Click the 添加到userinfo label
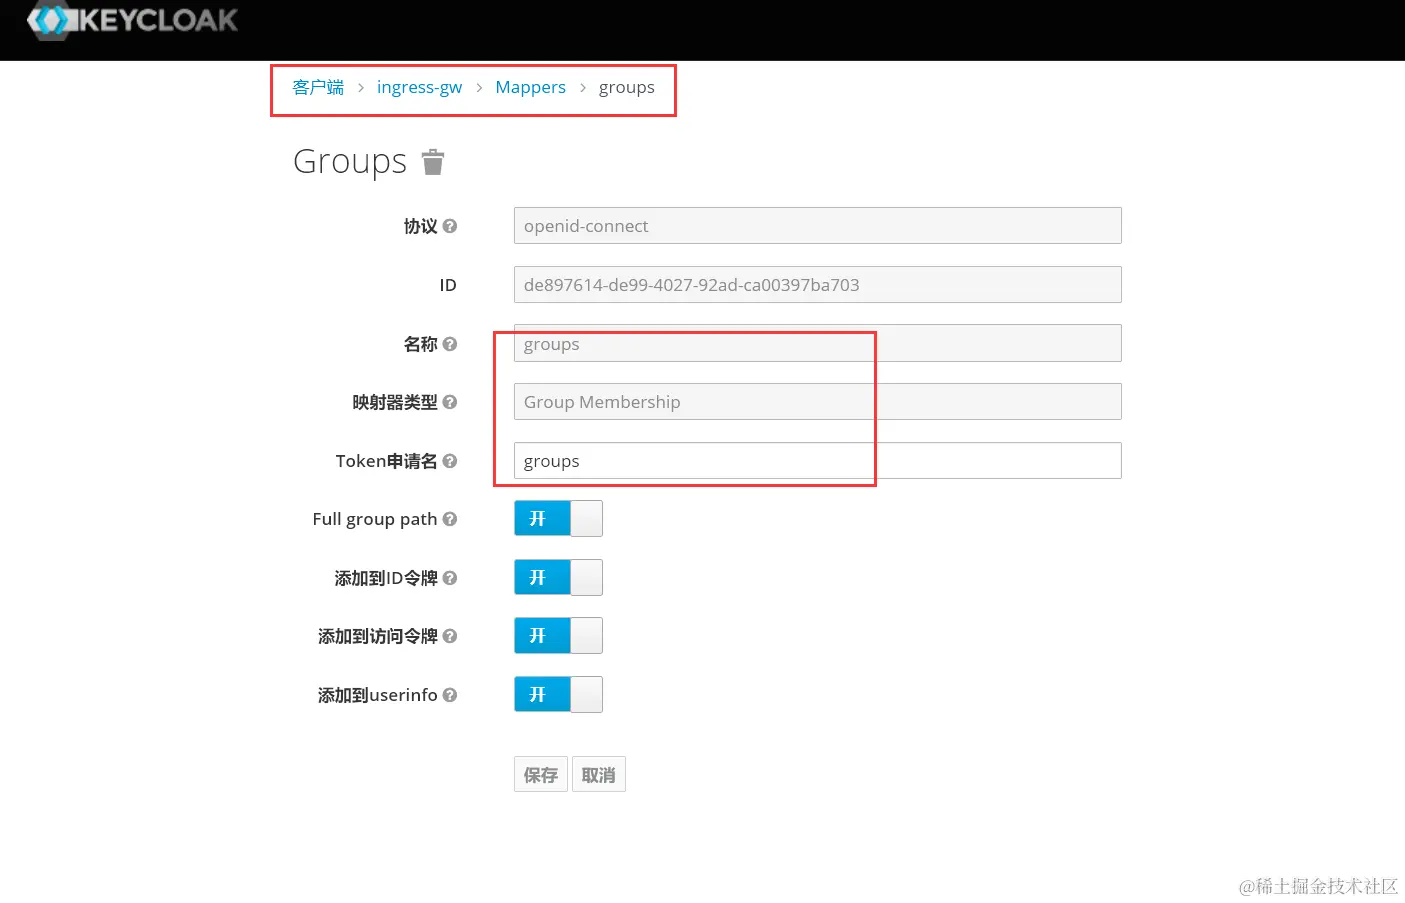 point(378,695)
